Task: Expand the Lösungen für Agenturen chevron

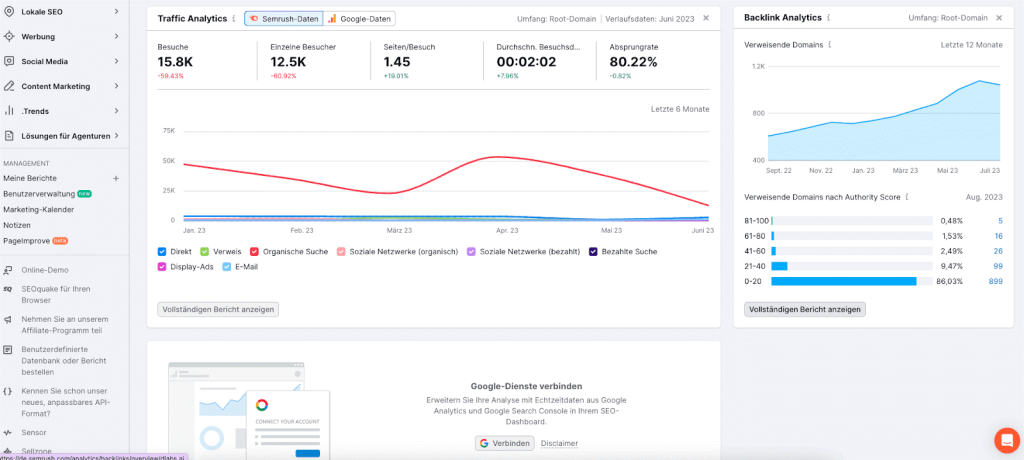Action: tap(116, 135)
